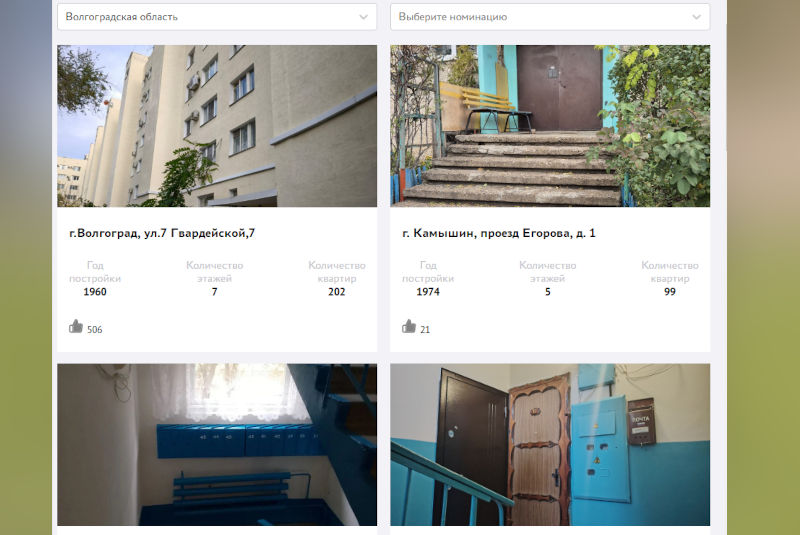
Task: Select floor count value 7
Action: pyautogui.click(x=214, y=292)
